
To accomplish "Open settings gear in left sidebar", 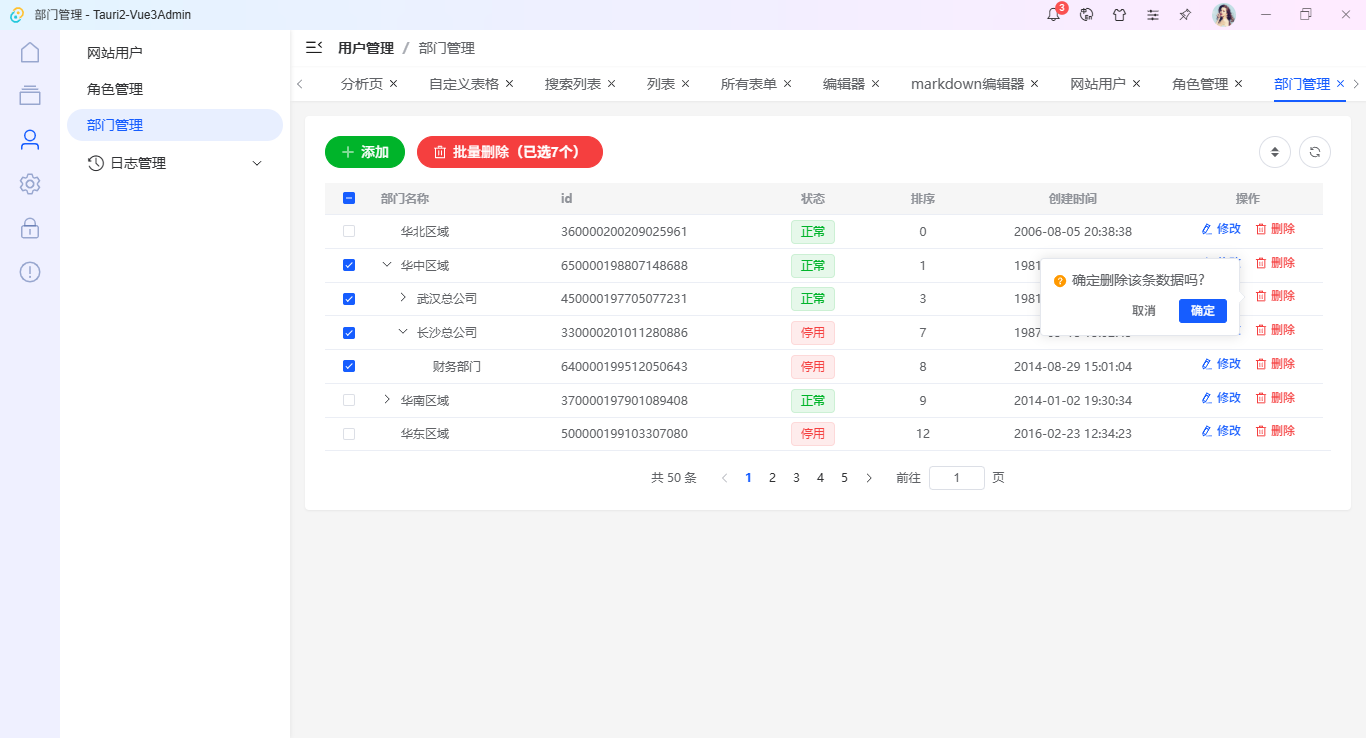I will tap(30, 184).
